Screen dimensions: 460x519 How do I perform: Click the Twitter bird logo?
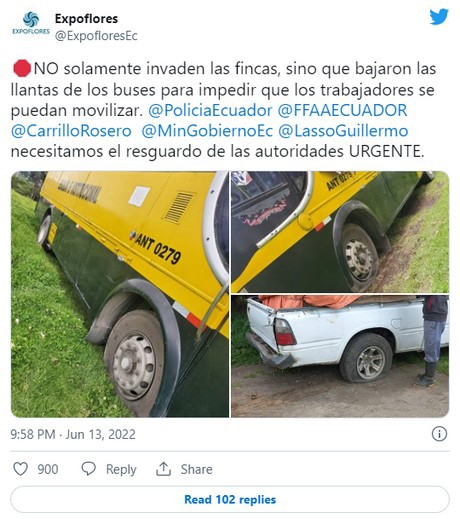(x=439, y=17)
